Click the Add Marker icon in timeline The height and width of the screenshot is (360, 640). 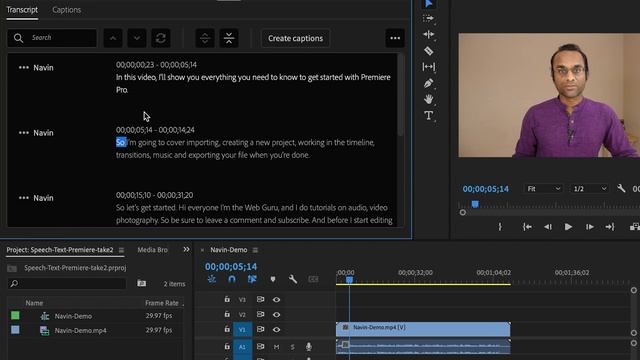pos(273,279)
